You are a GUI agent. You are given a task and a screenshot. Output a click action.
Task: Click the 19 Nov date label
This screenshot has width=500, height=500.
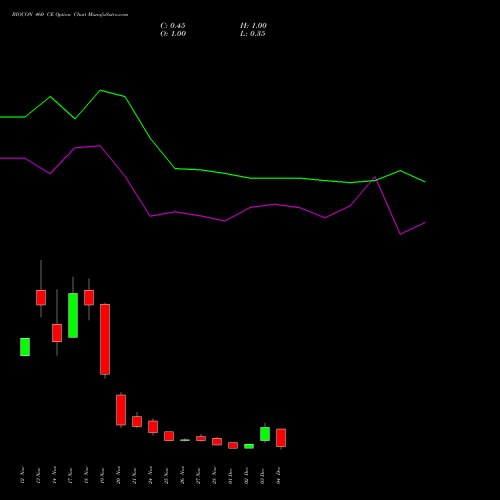tap(102, 475)
